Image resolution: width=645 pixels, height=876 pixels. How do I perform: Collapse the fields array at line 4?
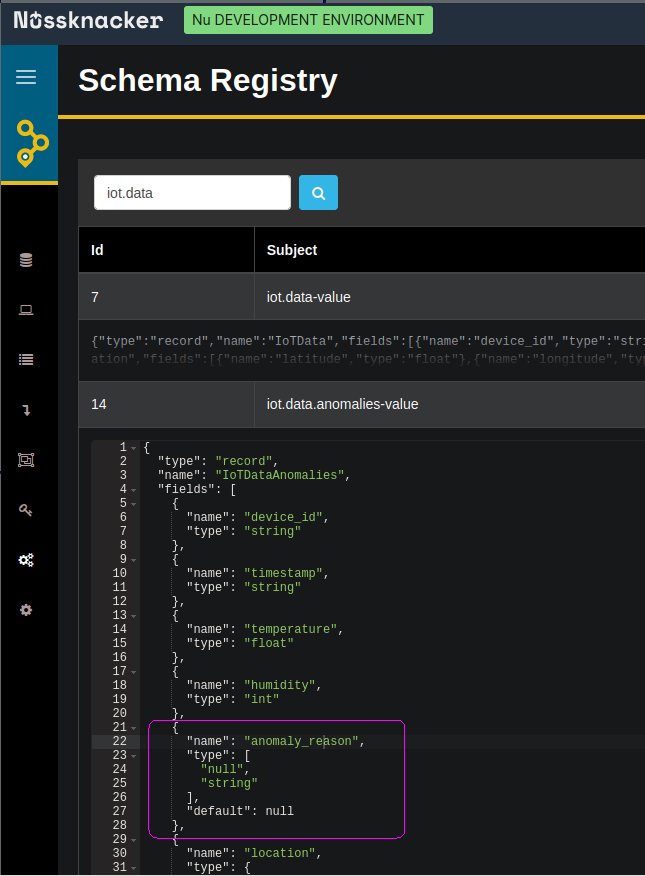(134, 490)
